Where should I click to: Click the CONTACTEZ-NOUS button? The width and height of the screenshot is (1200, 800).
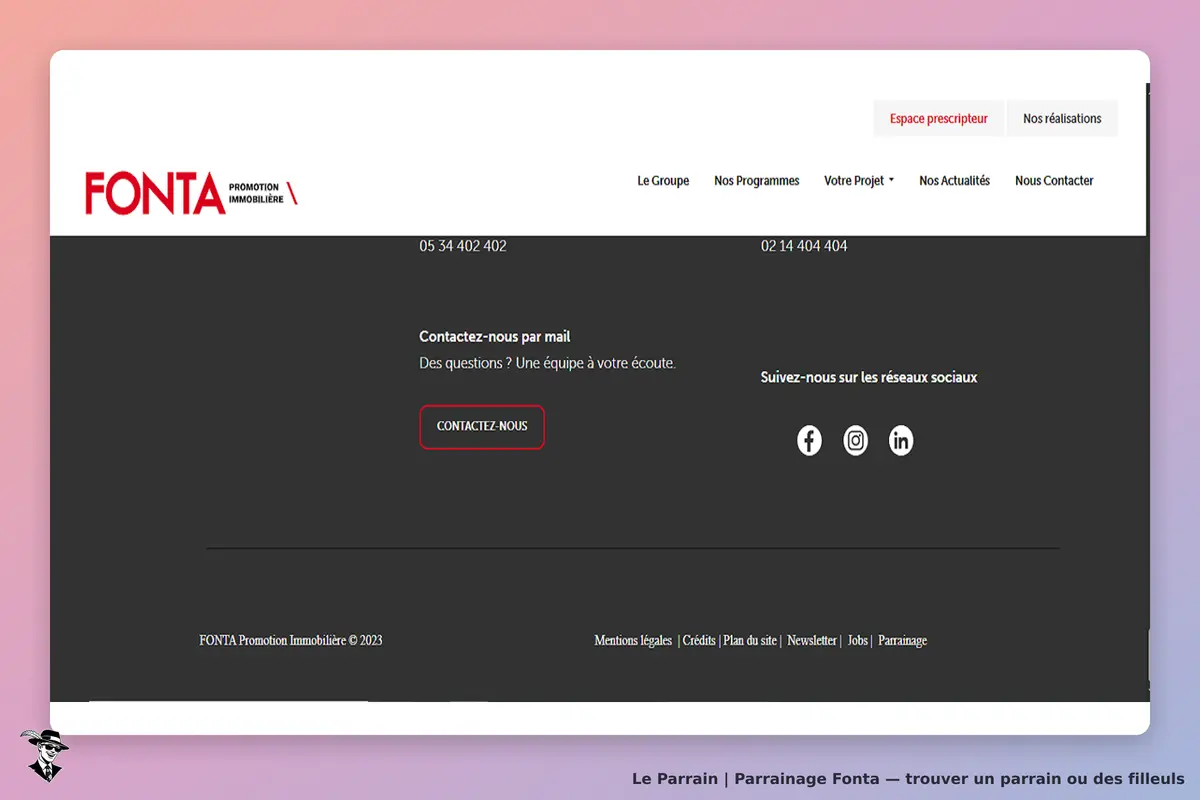[482, 427]
